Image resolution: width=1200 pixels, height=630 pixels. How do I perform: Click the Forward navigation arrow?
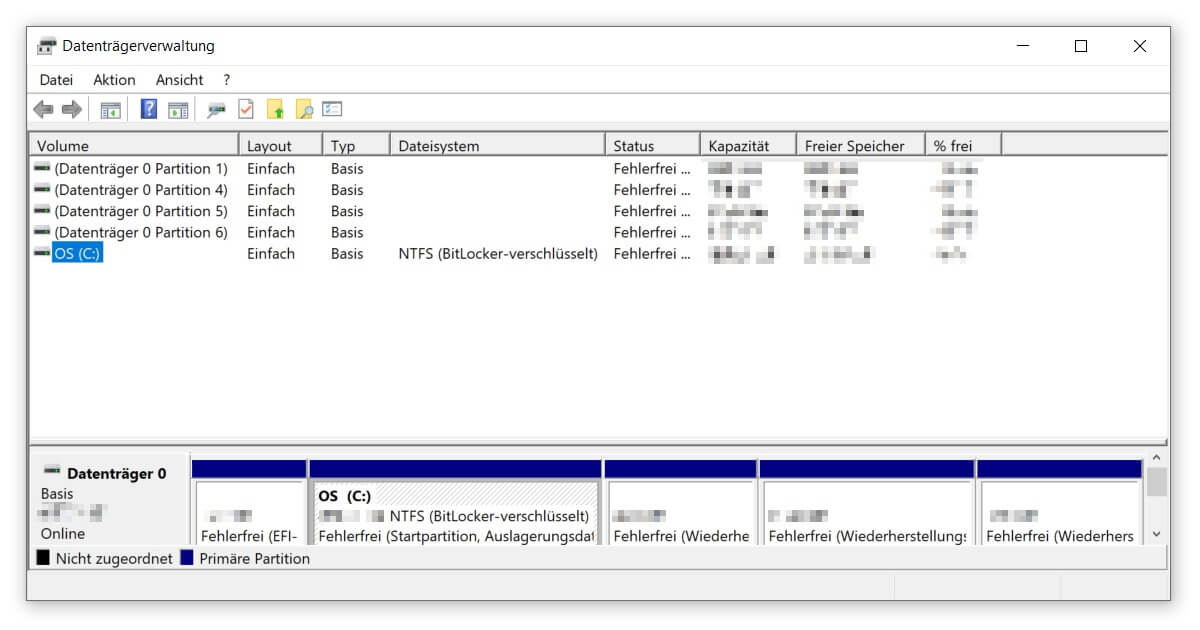point(71,109)
